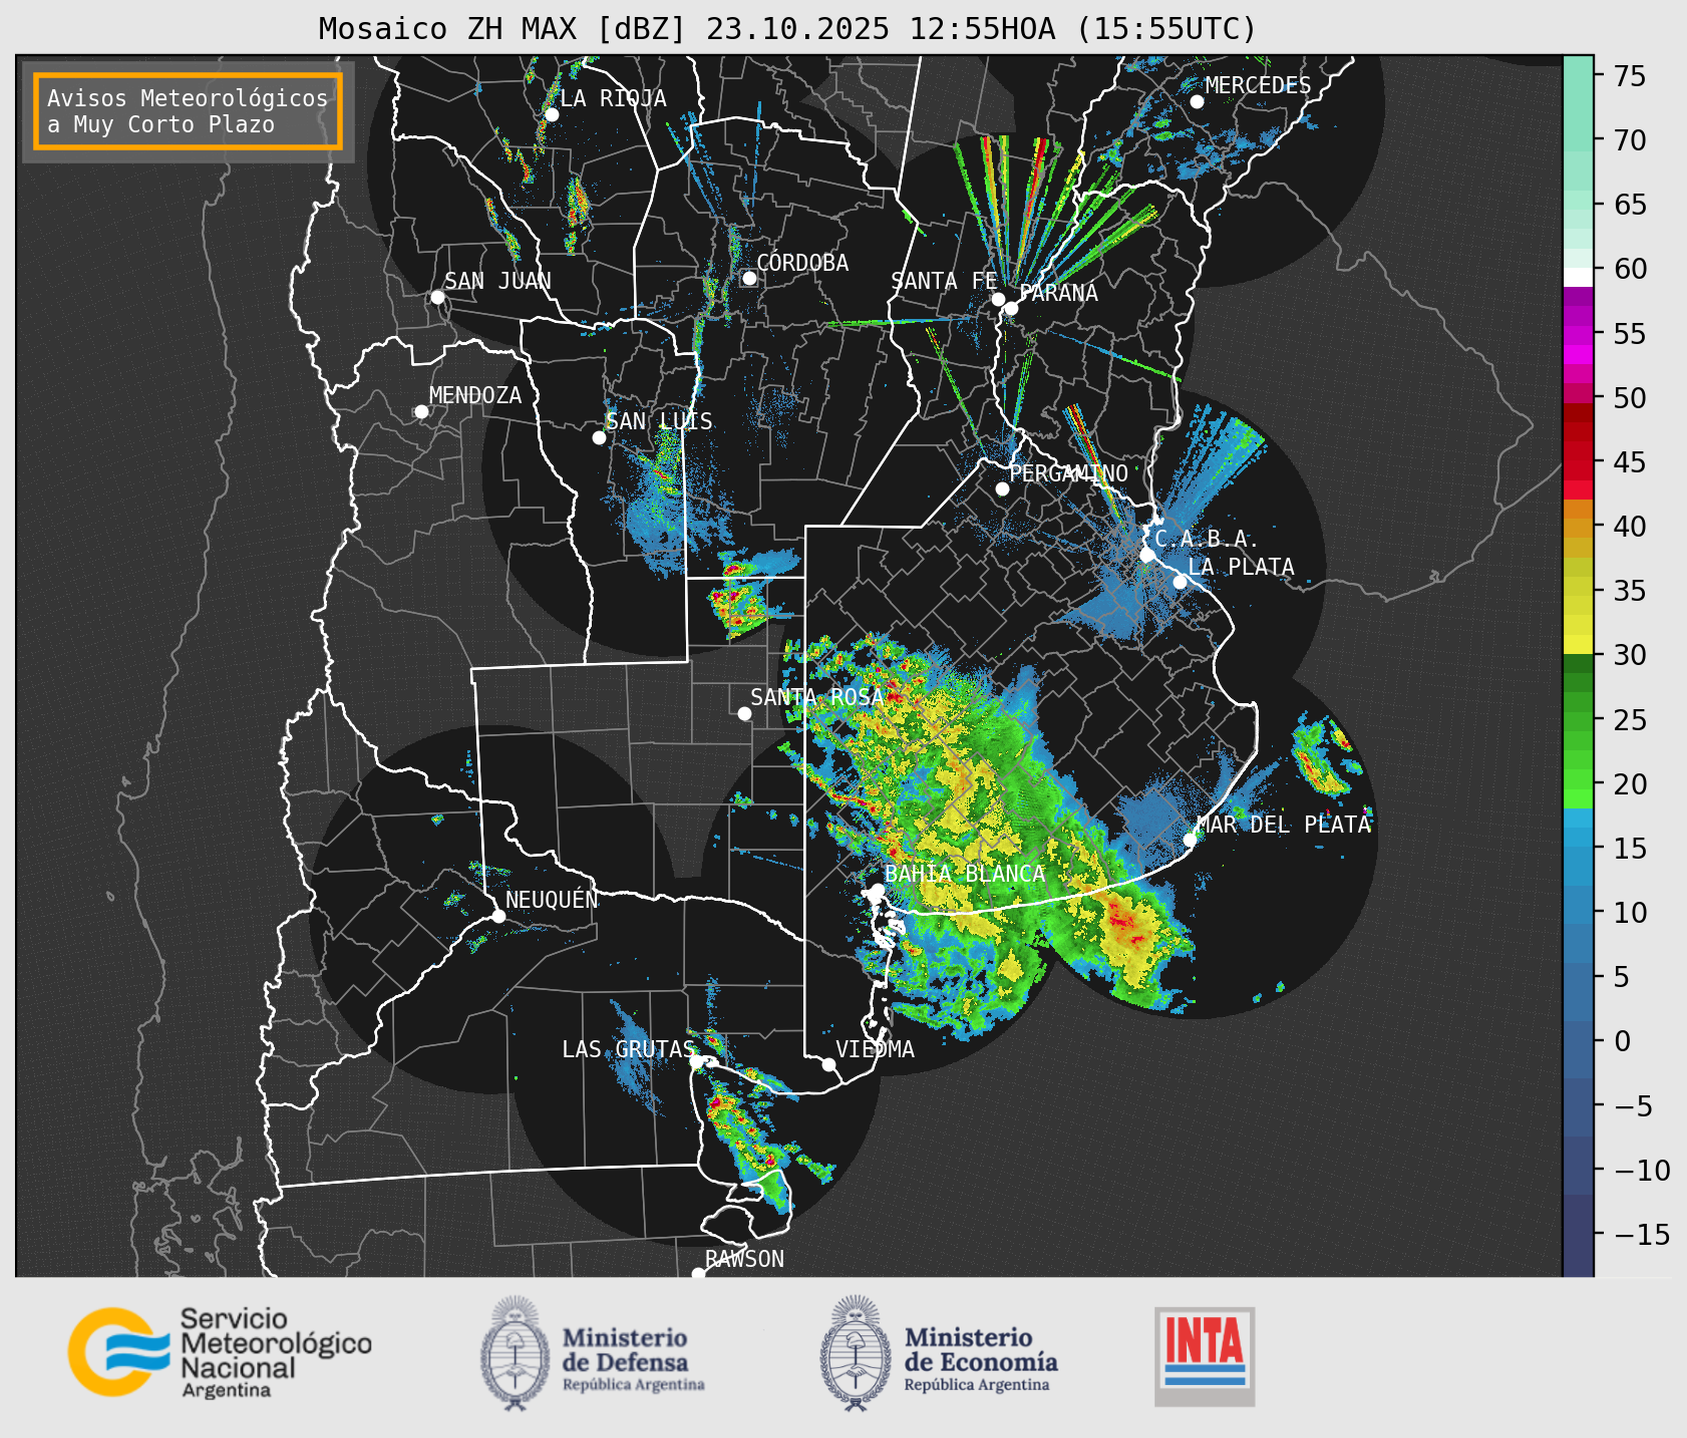
Task: Select the Neuquén city marker
Action: [498, 916]
